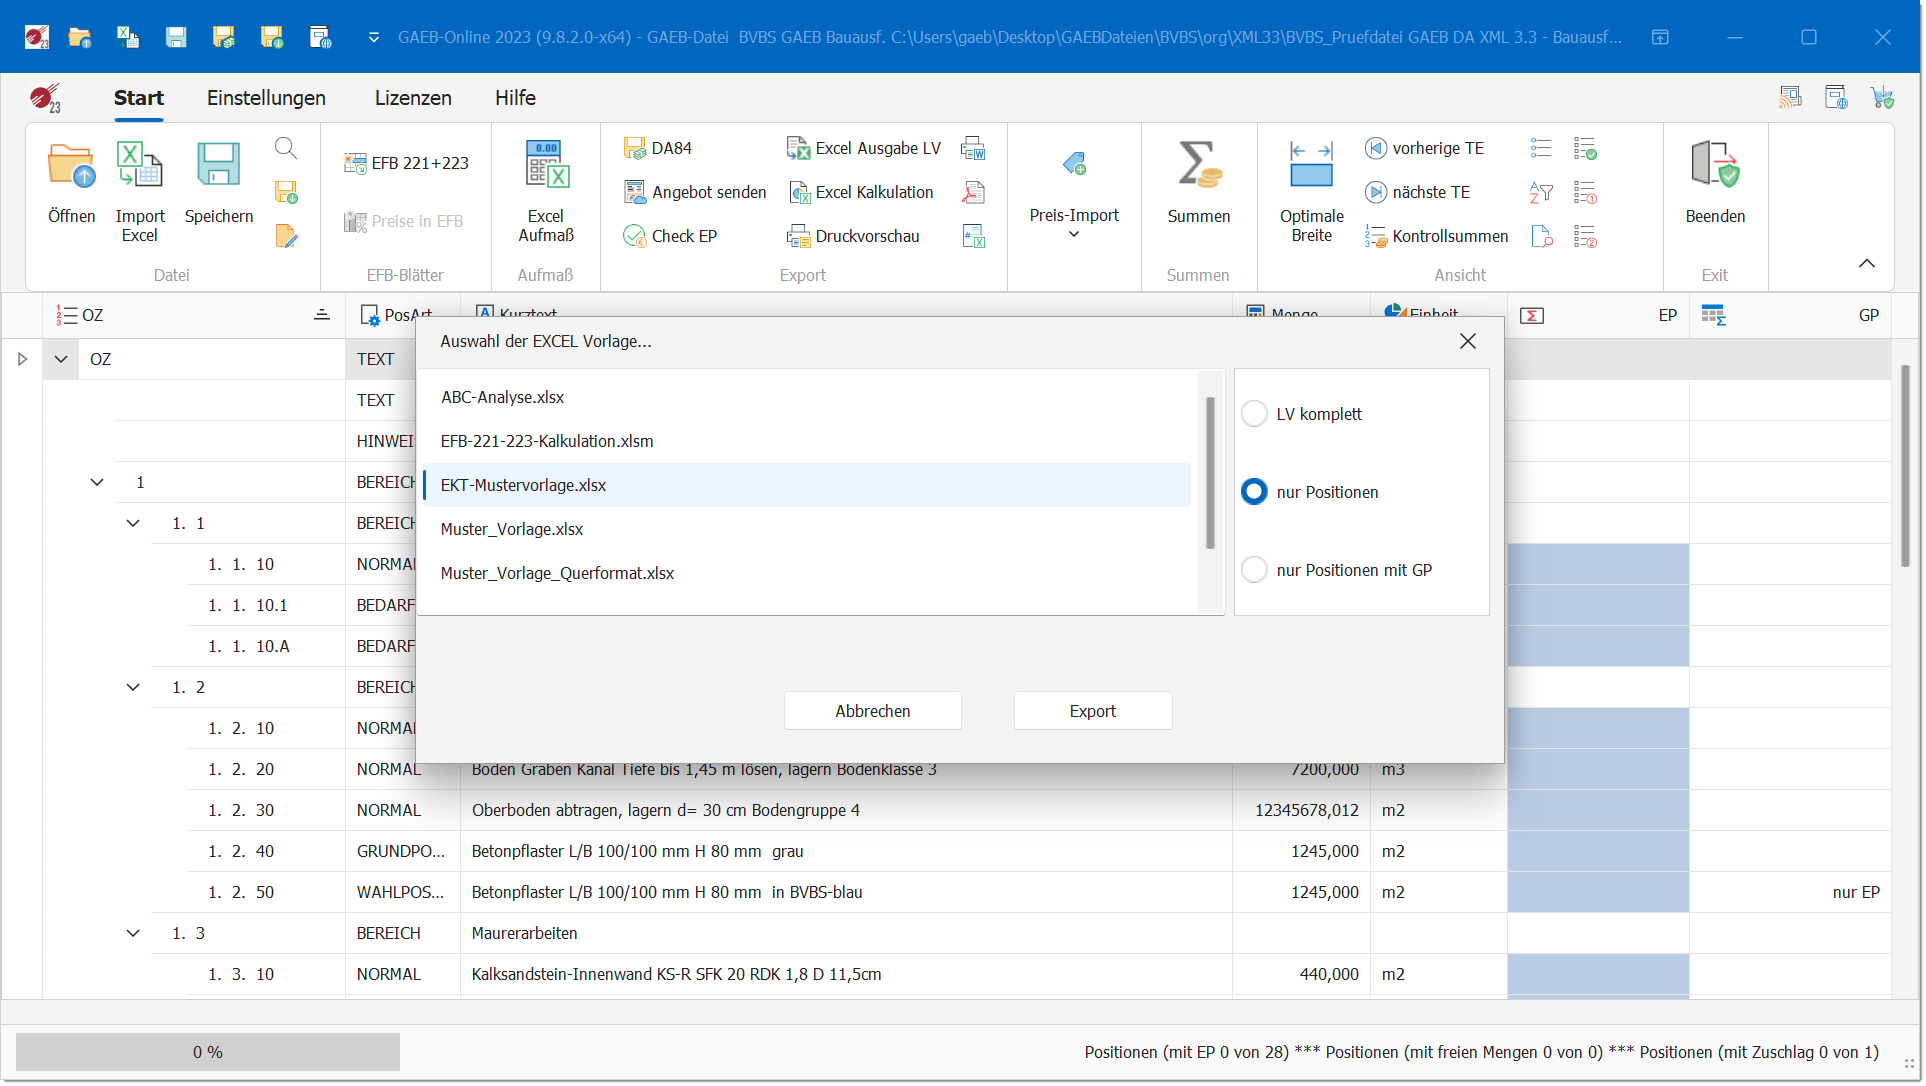Click the Check EP icon
The width and height of the screenshot is (1926, 1086).
[635, 236]
